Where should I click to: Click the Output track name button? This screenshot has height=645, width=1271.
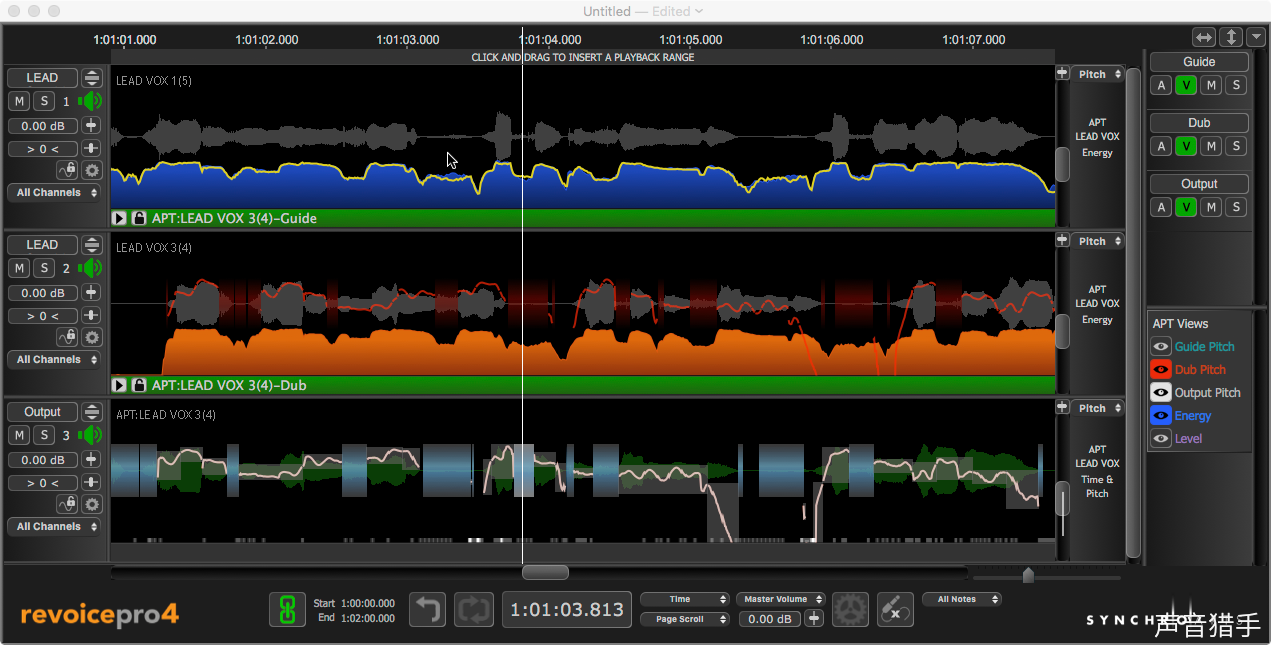pyautogui.click(x=42, y=412)
